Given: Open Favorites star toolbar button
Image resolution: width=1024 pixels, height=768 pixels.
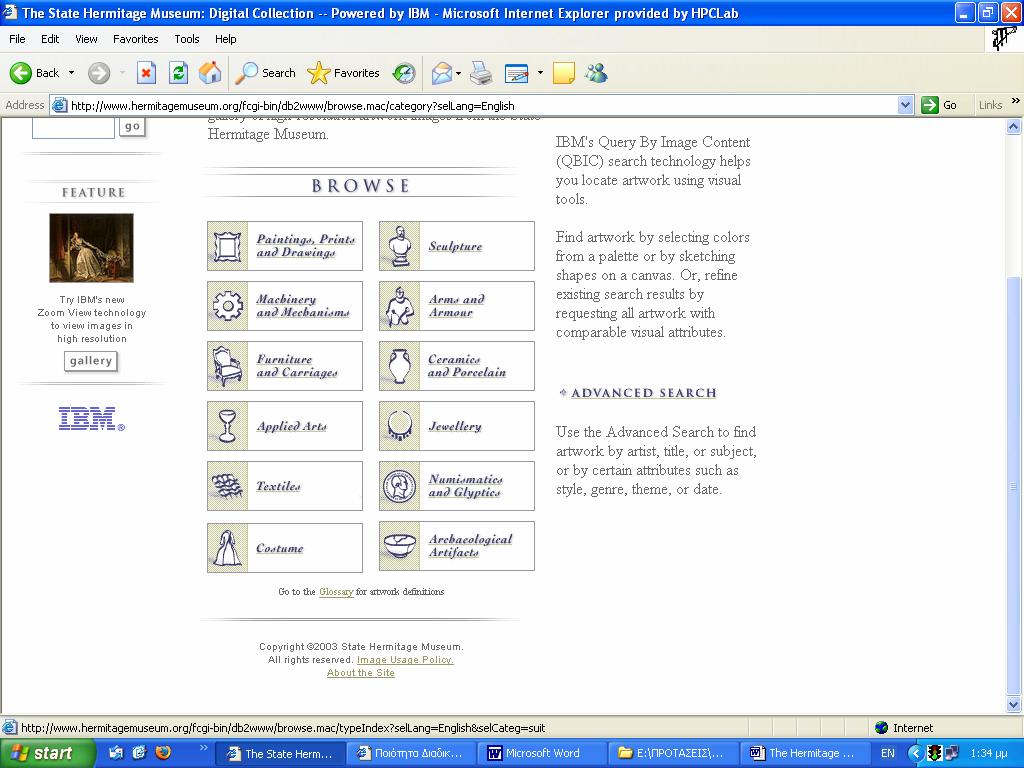Looking at the screenshot, I should pos(343,72).
